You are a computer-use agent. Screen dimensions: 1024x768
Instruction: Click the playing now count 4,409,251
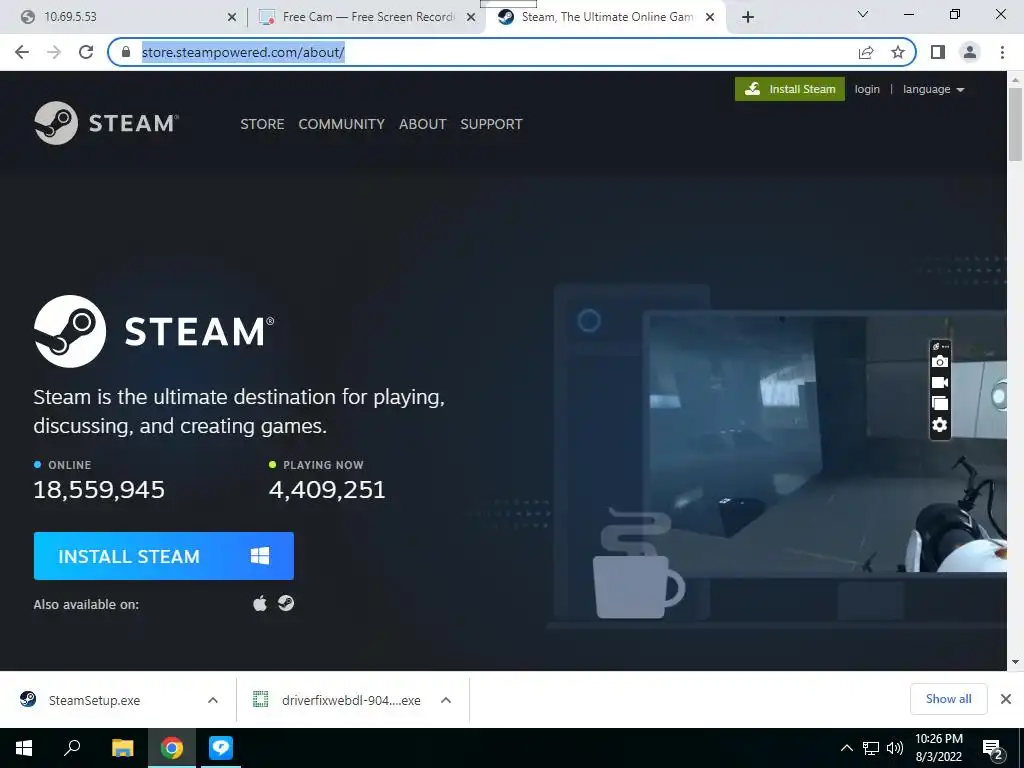(x=327, y=489)
